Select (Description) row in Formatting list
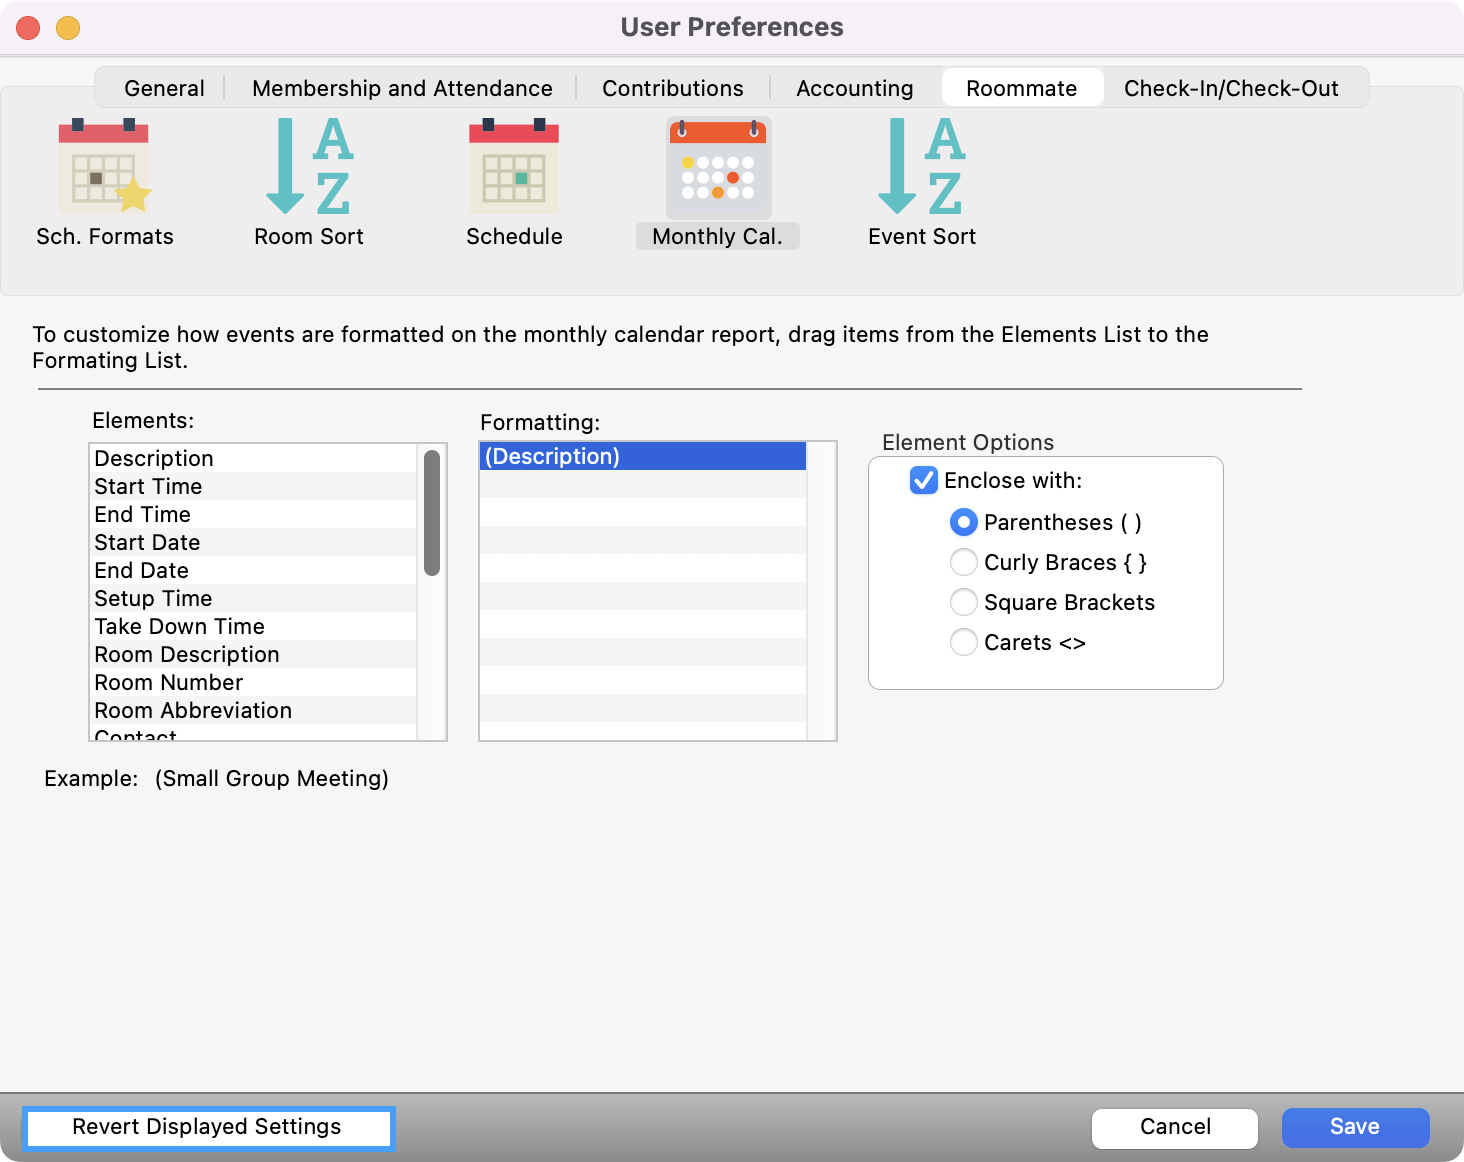This screenshot has height=1162, width=1464. click(642, 457)
